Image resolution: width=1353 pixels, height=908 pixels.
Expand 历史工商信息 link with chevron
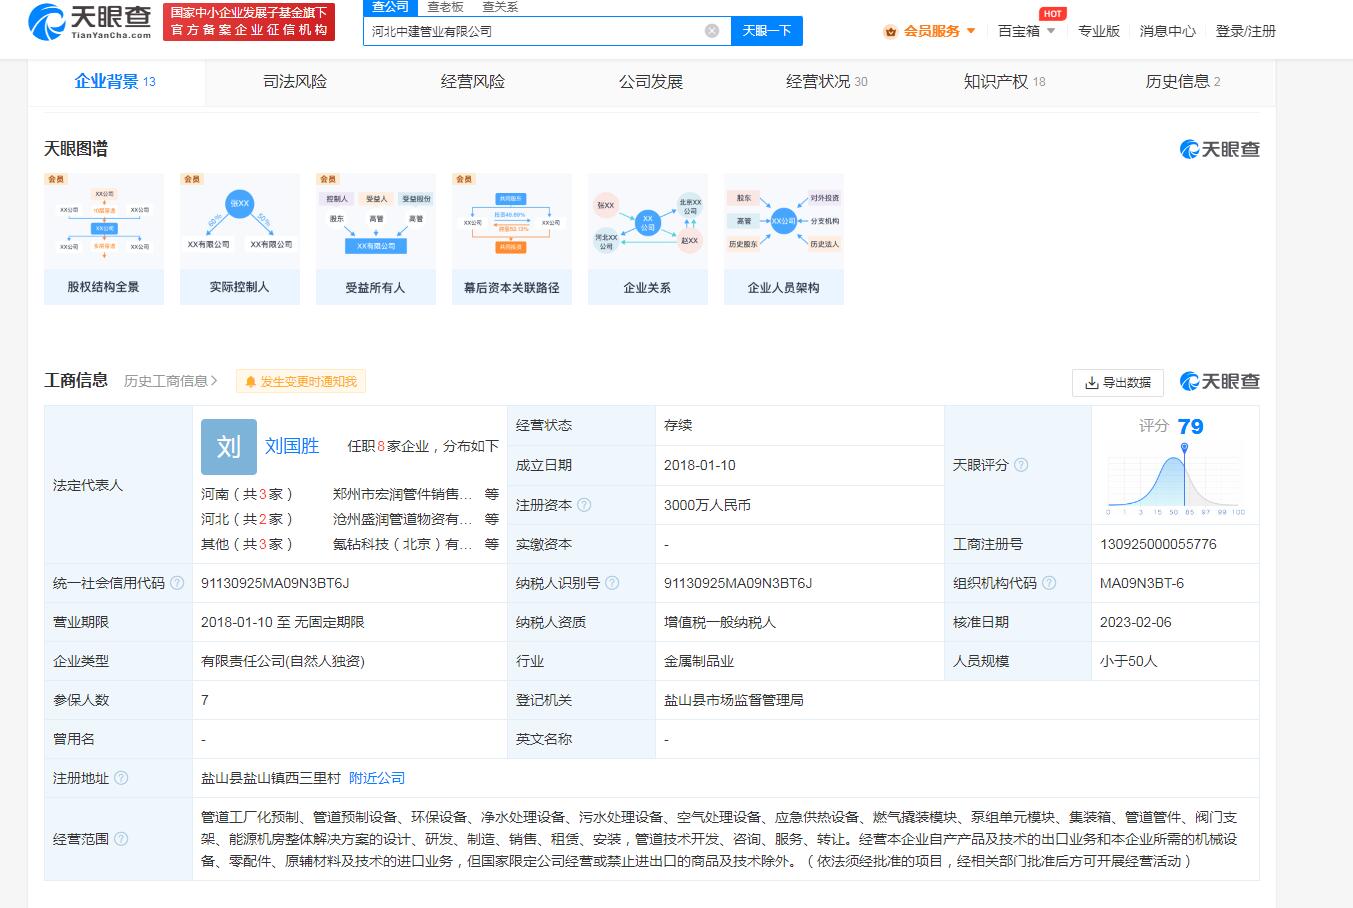point(171,381)
